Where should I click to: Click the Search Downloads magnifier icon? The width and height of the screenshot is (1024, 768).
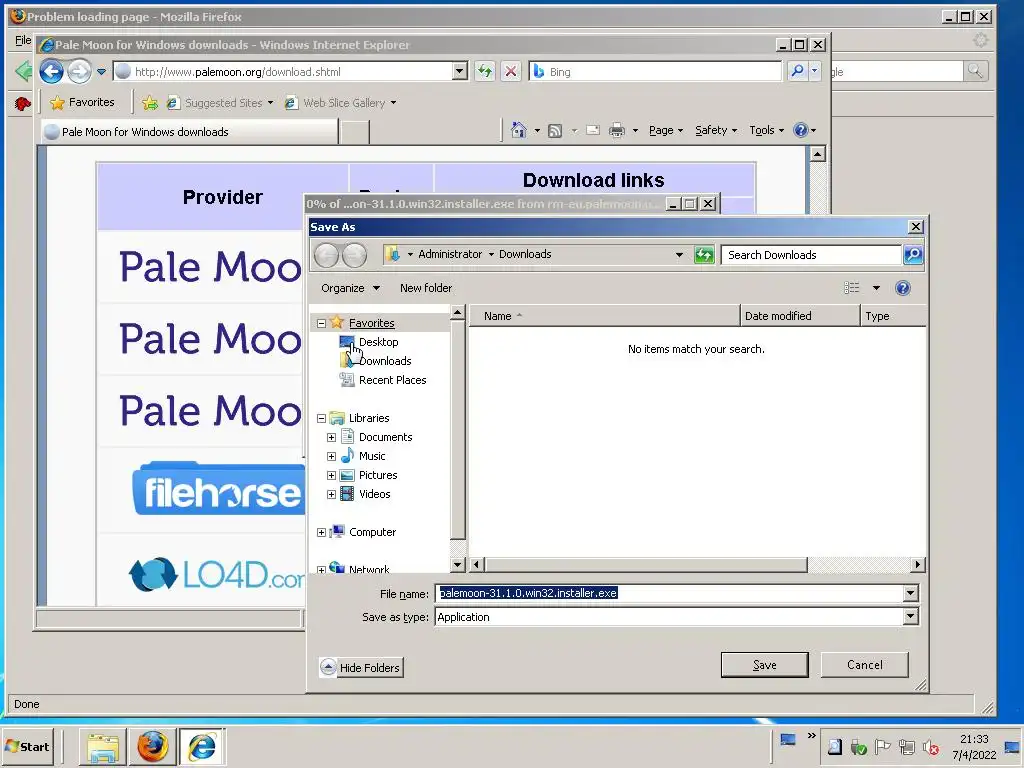click(913, 255)
